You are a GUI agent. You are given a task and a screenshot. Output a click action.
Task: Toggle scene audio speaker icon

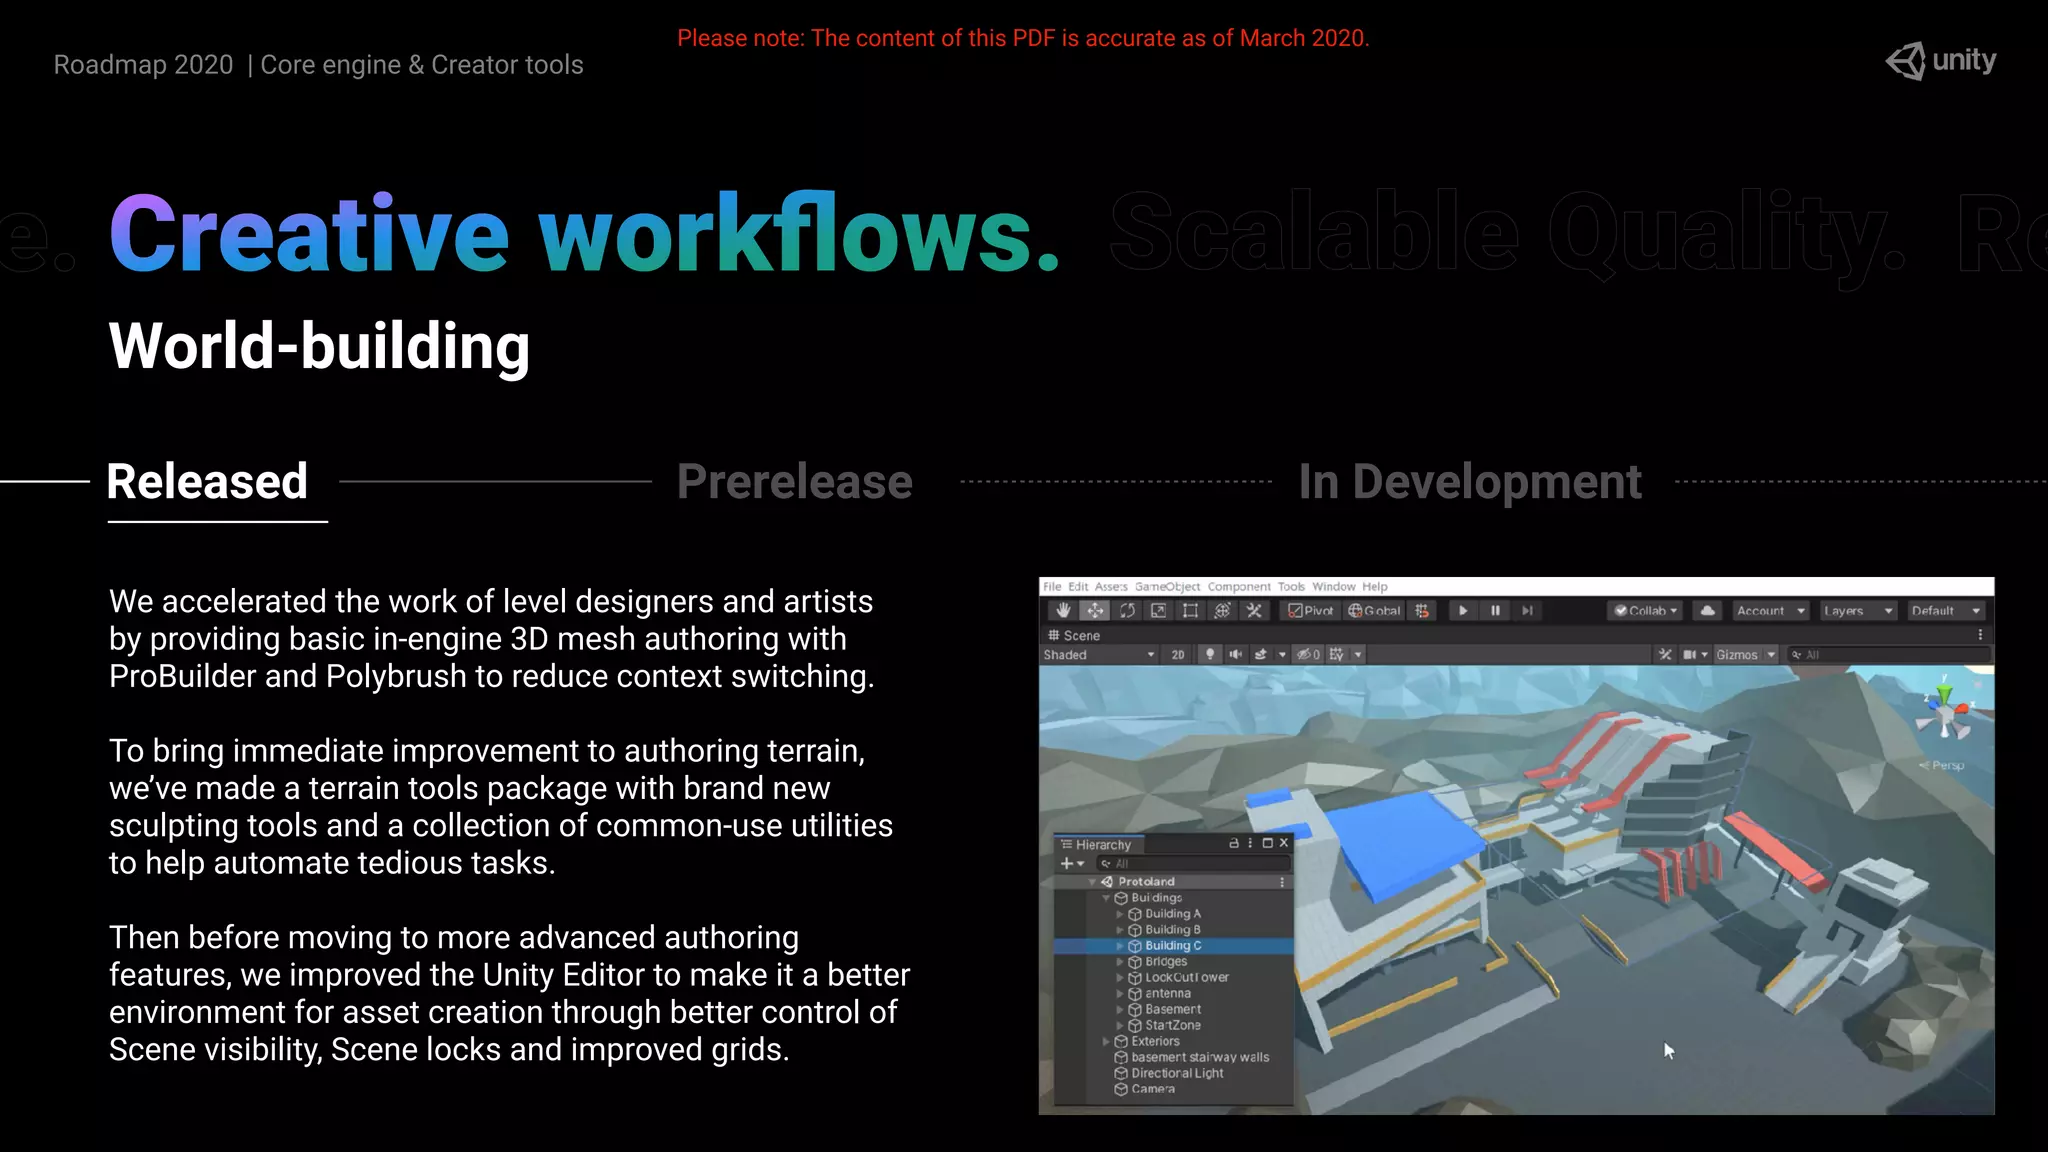coord(1236,655)
